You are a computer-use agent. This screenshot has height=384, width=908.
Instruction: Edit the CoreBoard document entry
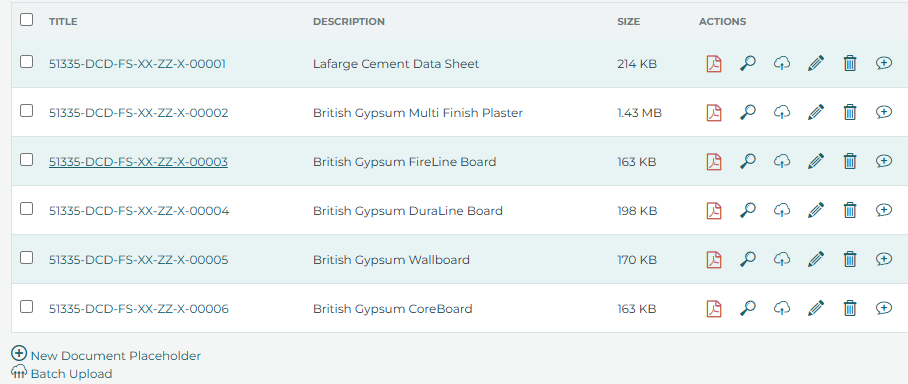pyautogui.click(x=815, y=308)
